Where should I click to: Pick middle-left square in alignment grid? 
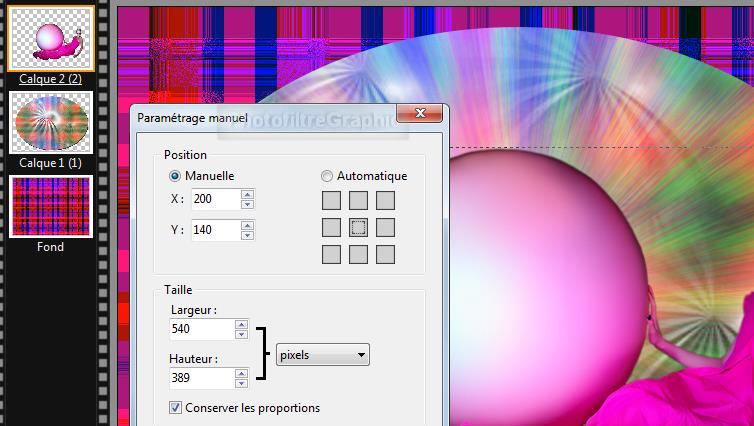(x=332, y=228)
